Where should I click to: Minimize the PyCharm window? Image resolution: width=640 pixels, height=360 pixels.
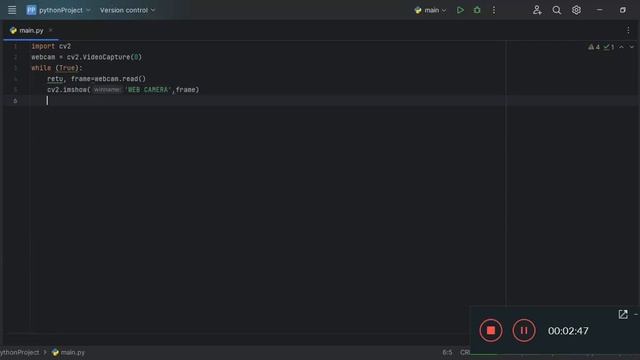point(599,10)
